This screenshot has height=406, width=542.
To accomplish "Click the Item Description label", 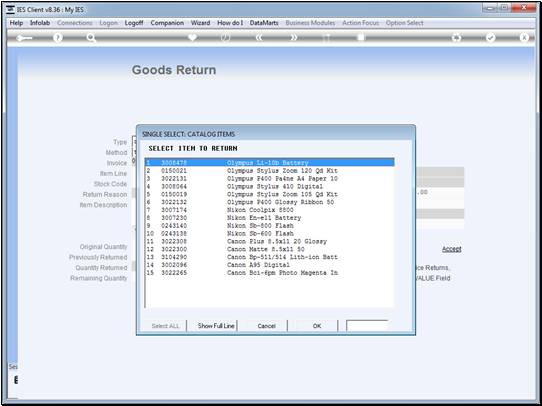I will coord(103,205).
